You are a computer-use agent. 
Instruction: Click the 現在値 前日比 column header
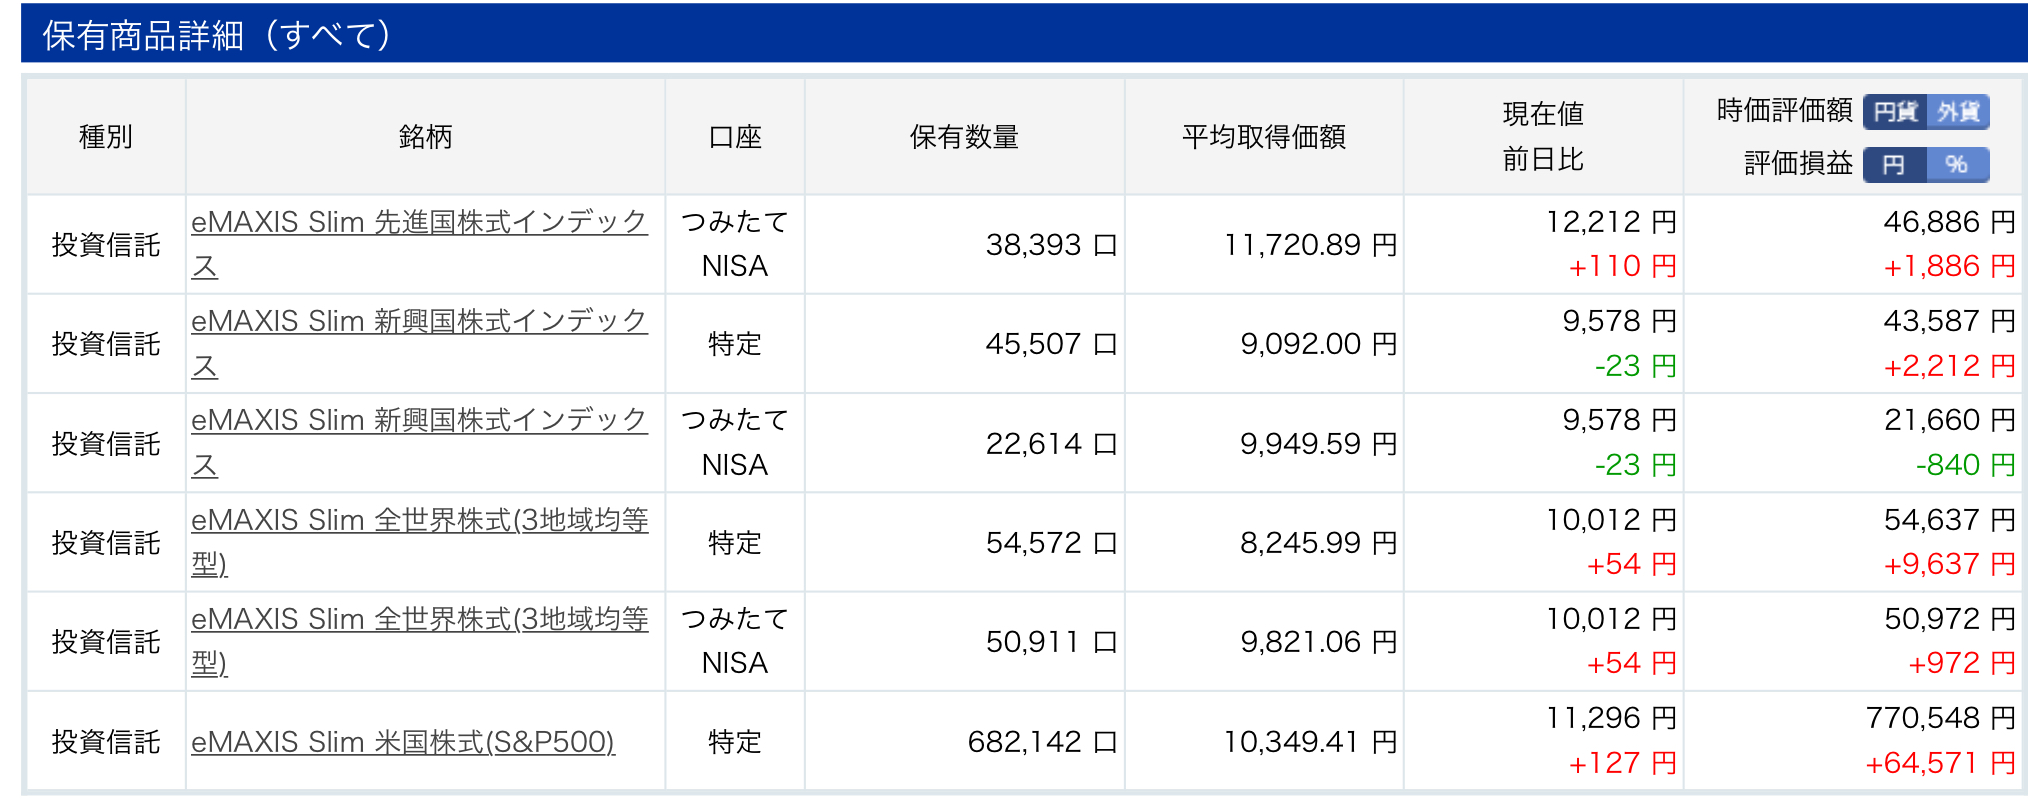pos(1543,137)
